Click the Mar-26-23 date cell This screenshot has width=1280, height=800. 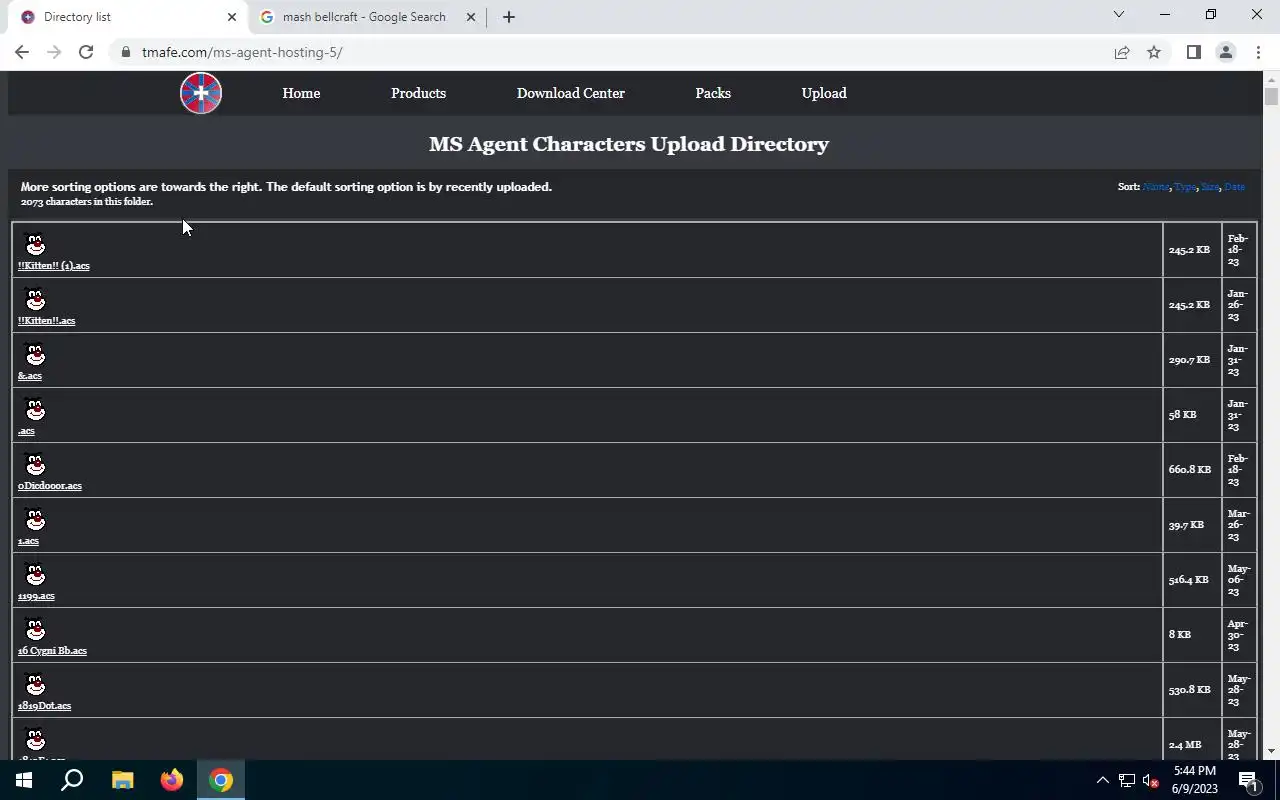point(1239,525)
